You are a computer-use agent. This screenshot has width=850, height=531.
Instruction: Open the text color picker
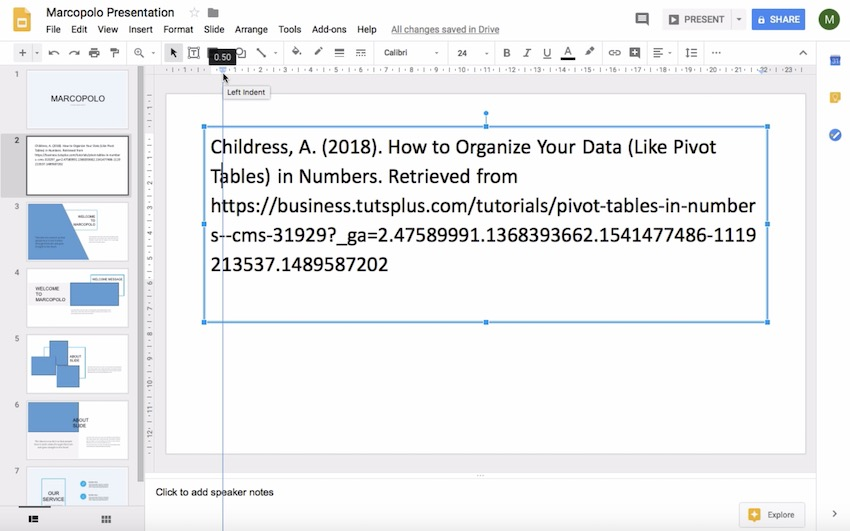coord(568,53)
